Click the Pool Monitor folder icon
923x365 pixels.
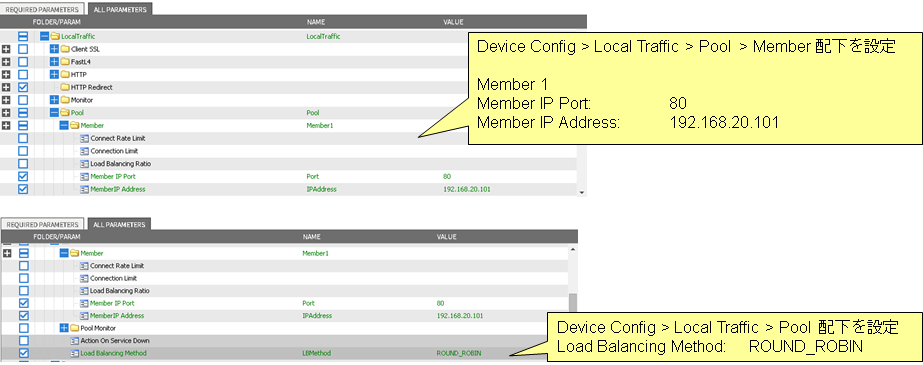[74, 328]
